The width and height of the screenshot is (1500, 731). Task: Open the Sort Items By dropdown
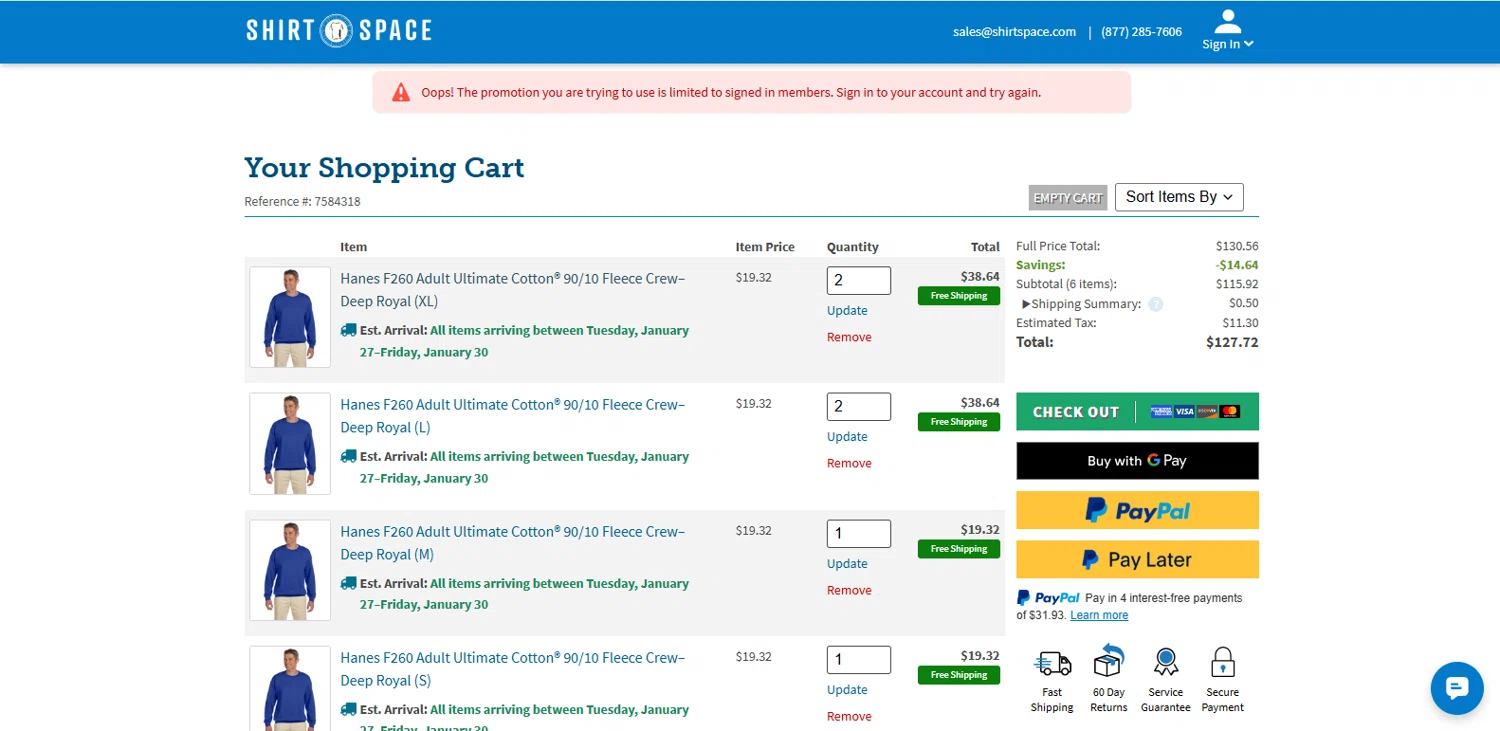1179,197
